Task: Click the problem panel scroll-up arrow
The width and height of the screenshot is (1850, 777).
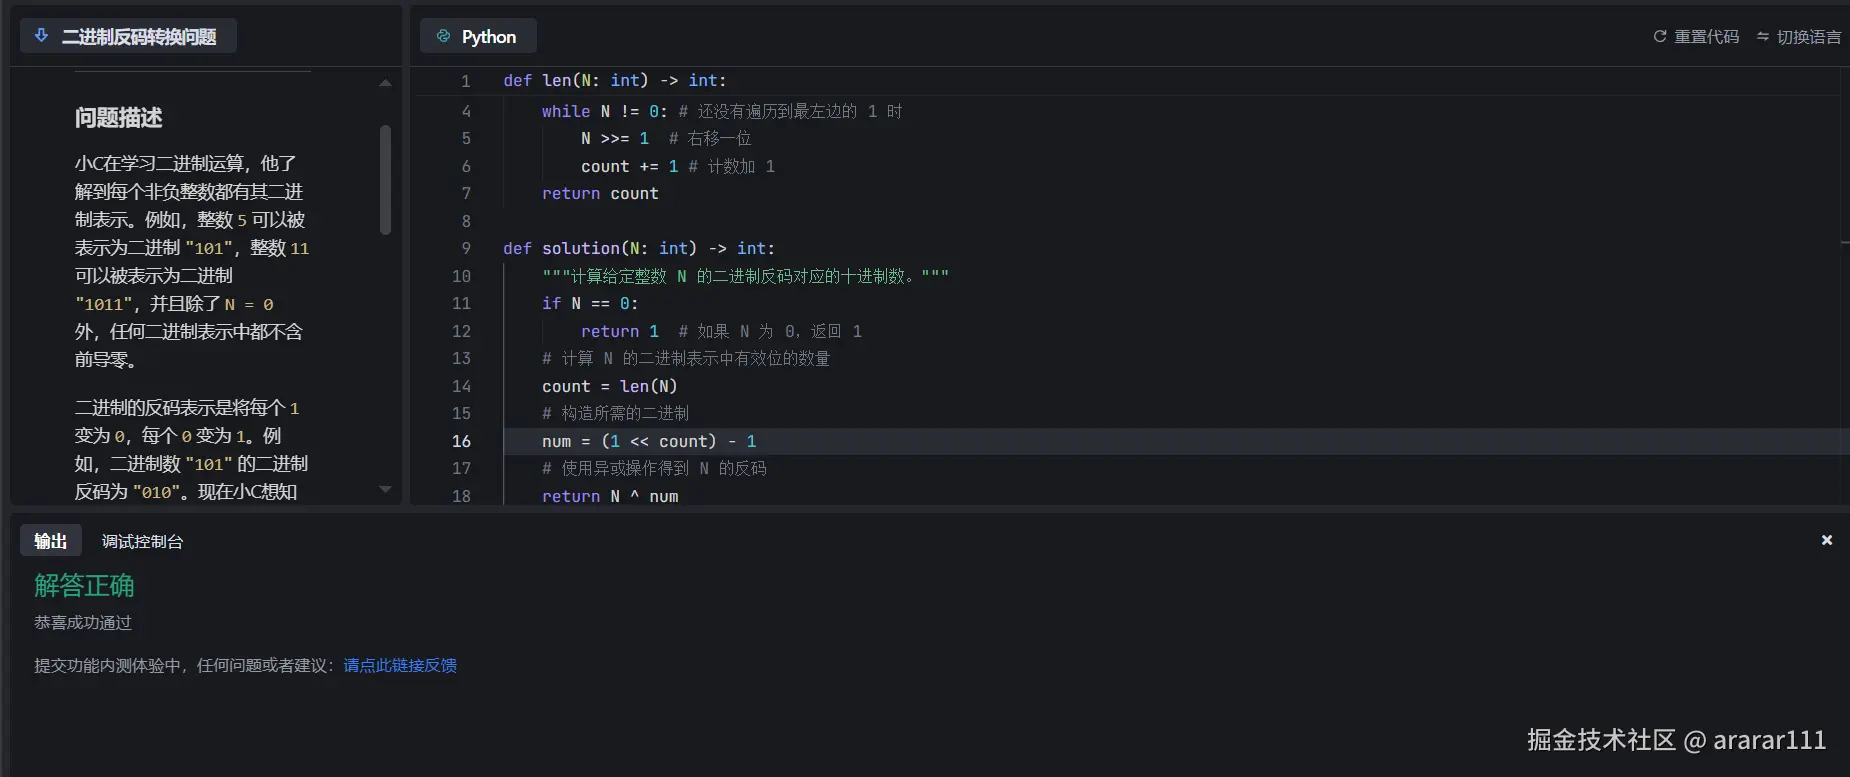Action: pos(385,83)
